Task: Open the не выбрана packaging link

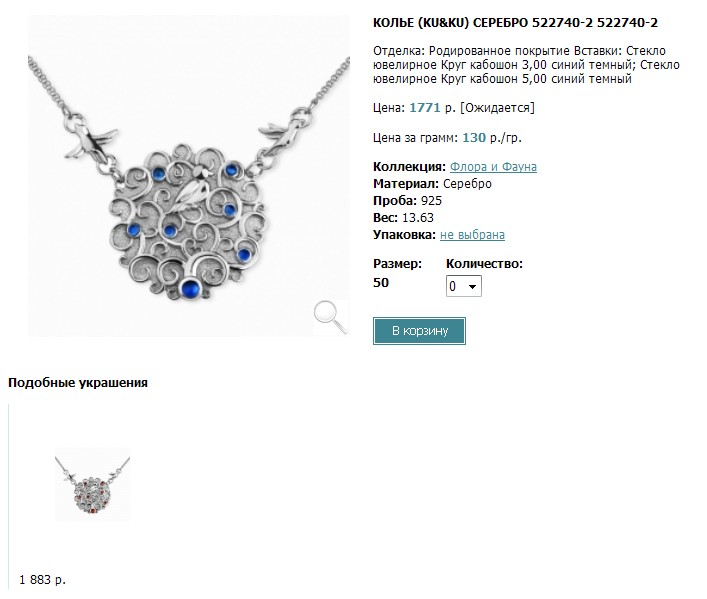Action: coord(472,235)
